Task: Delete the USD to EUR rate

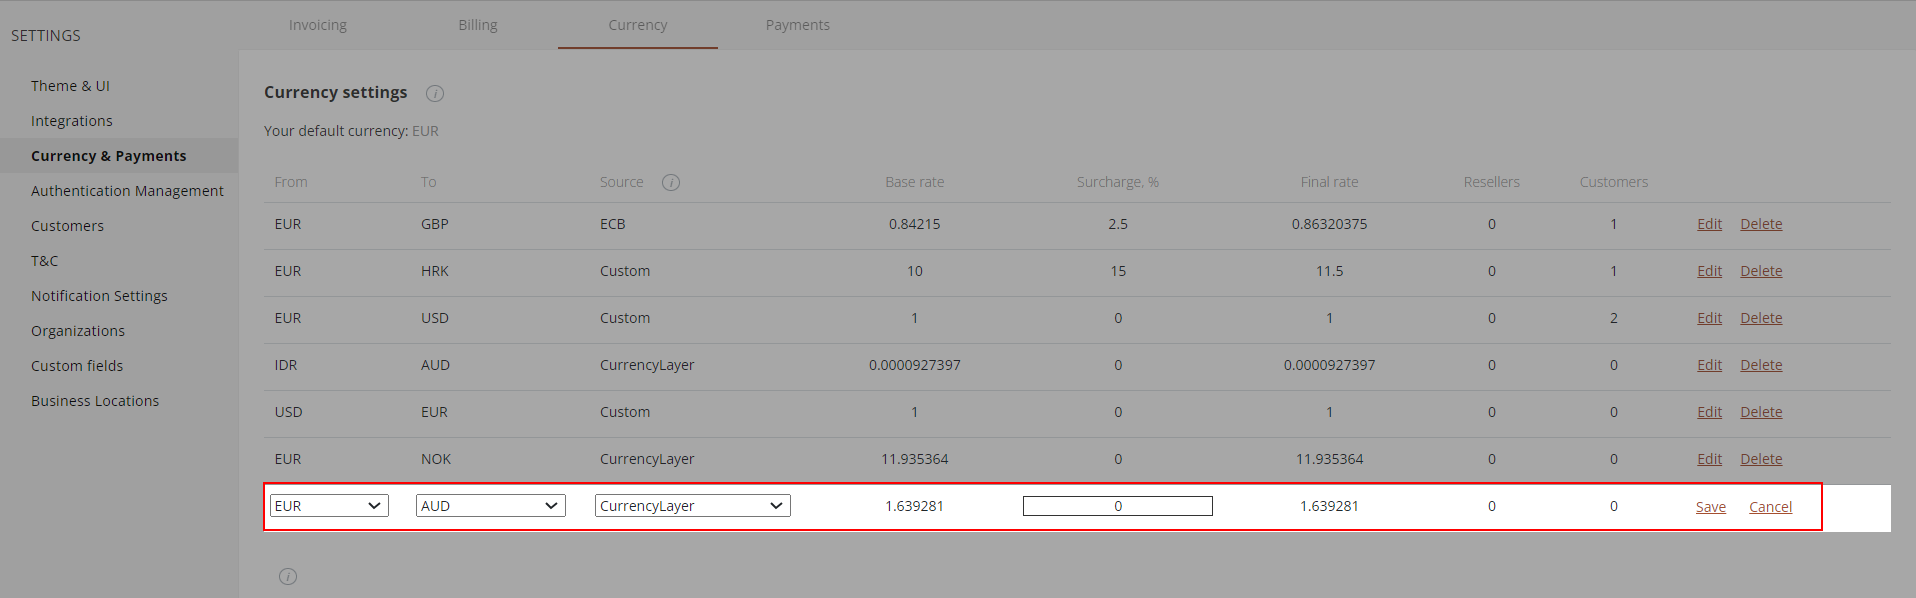Action: 1761,412
